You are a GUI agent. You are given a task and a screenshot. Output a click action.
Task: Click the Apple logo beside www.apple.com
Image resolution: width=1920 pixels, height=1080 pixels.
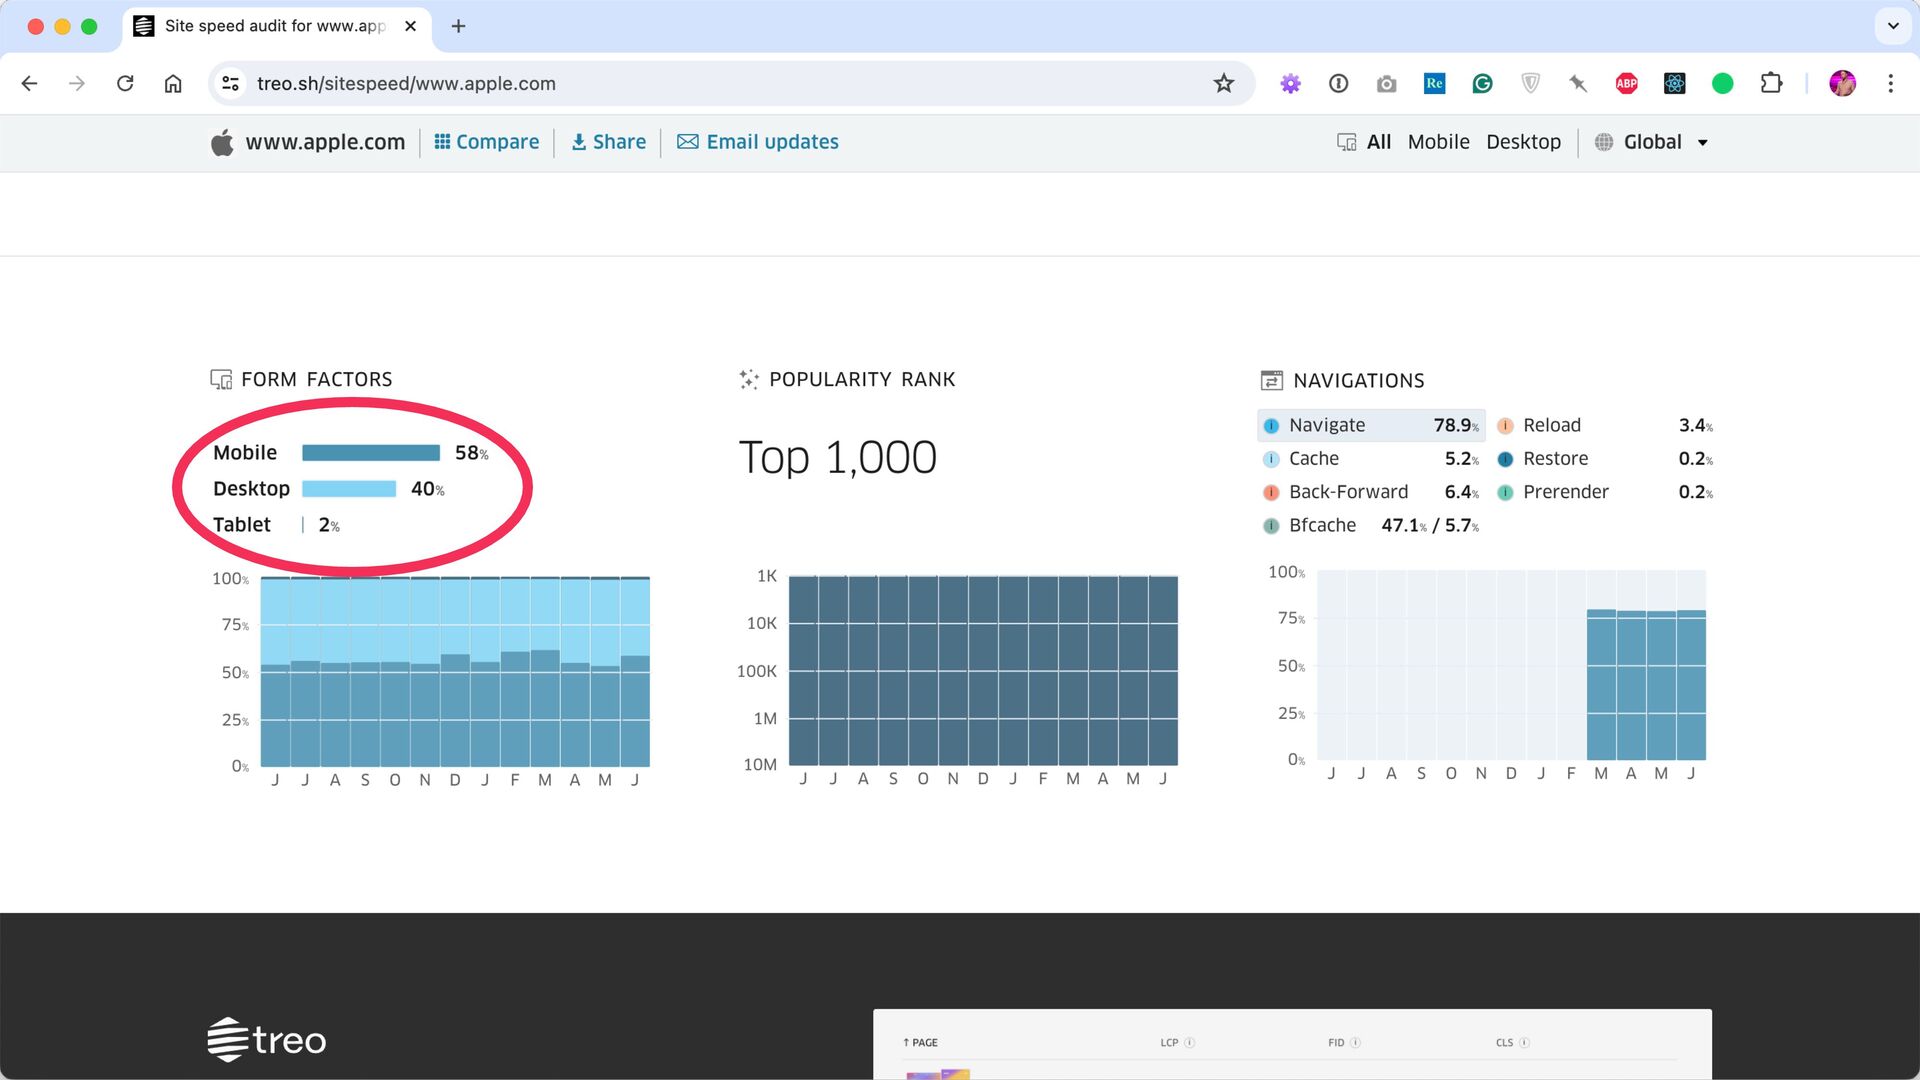click(x=222, y=142)
